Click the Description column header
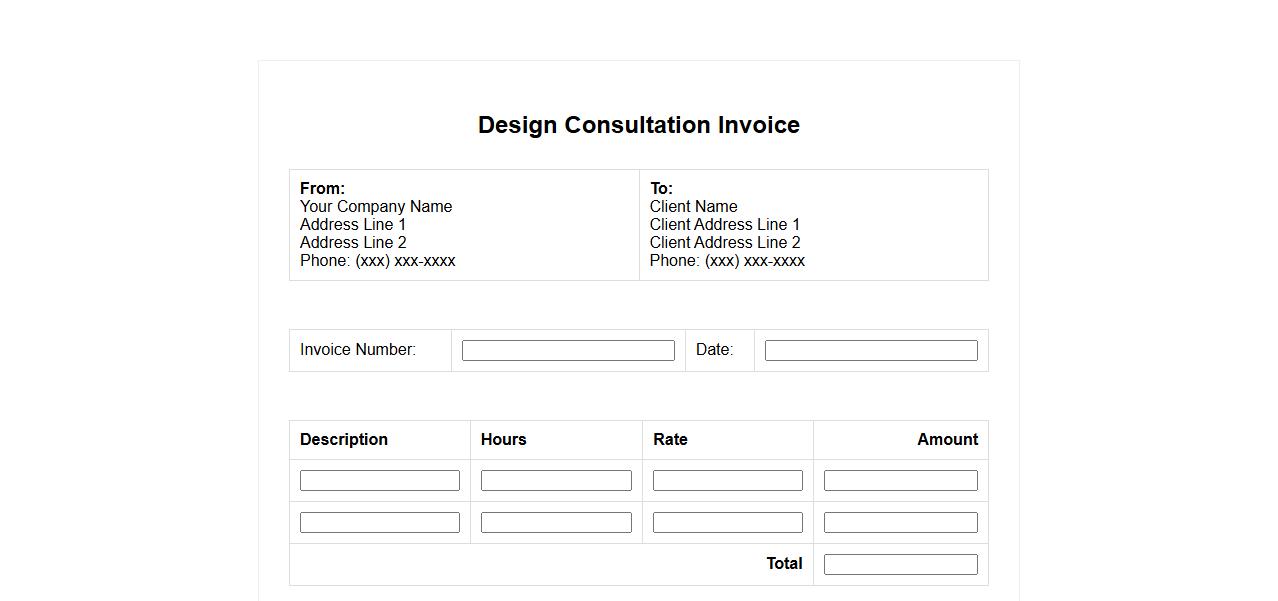 [x=344, y=440]
